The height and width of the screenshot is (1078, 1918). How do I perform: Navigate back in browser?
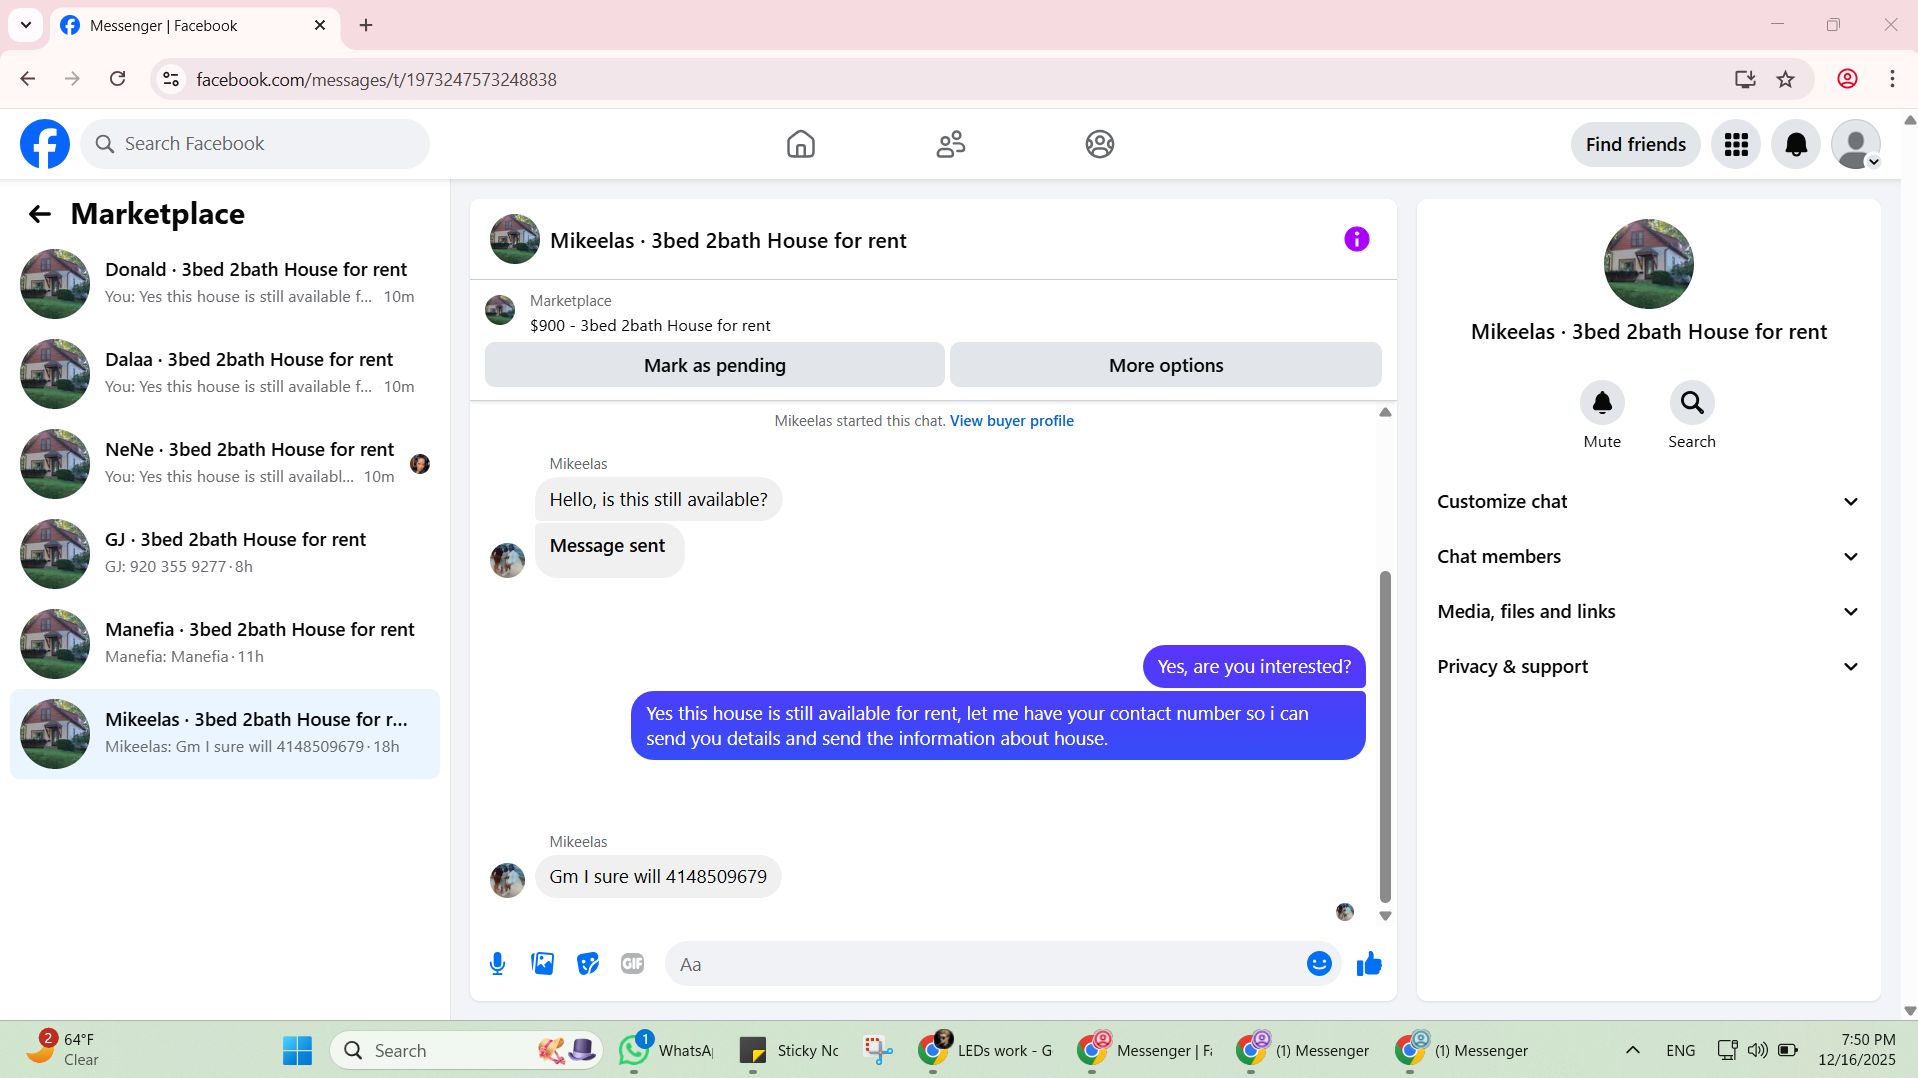point(28,79)
